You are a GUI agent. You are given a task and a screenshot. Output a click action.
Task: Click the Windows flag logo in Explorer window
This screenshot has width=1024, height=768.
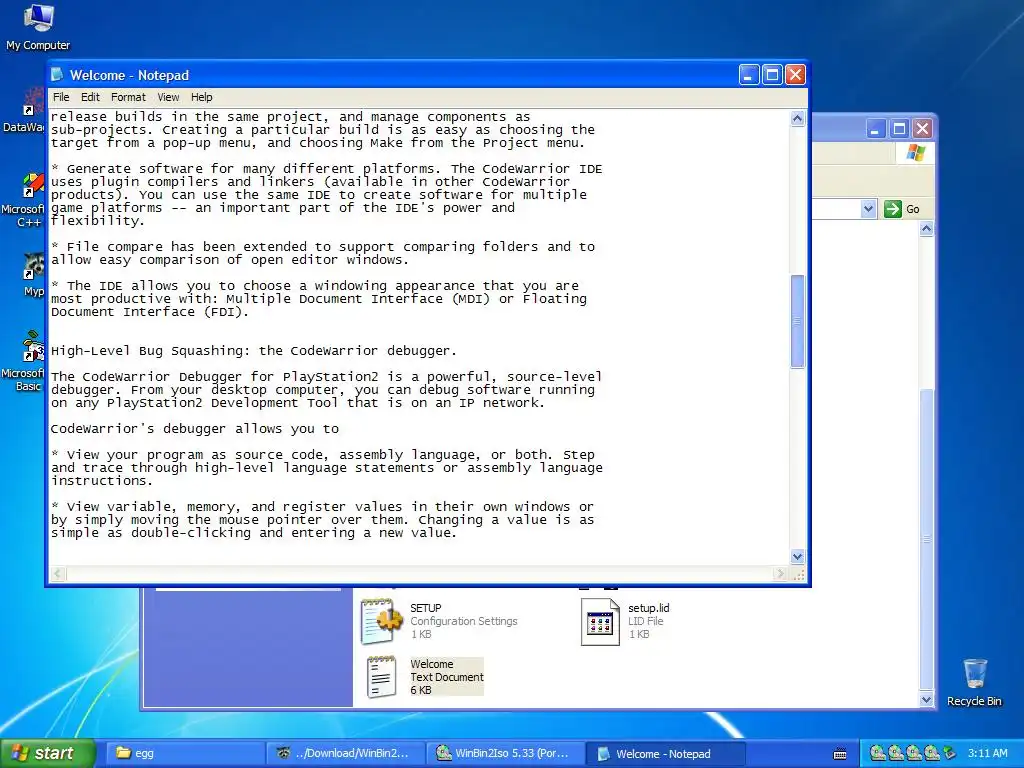(x=916, y=153)
